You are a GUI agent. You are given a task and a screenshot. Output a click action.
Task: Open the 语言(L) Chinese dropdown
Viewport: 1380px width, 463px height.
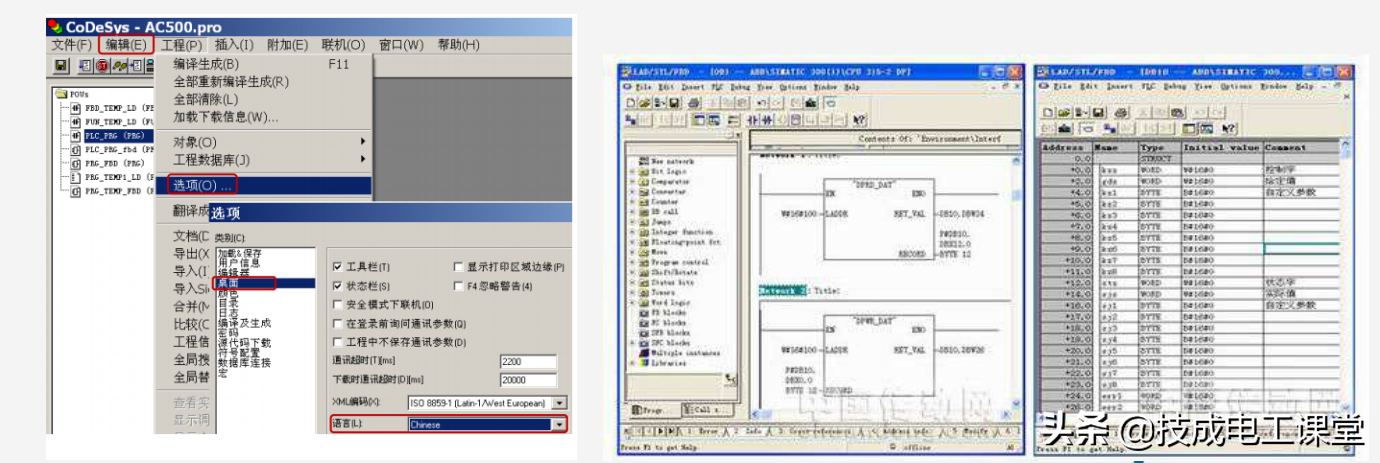coord(558,425)
